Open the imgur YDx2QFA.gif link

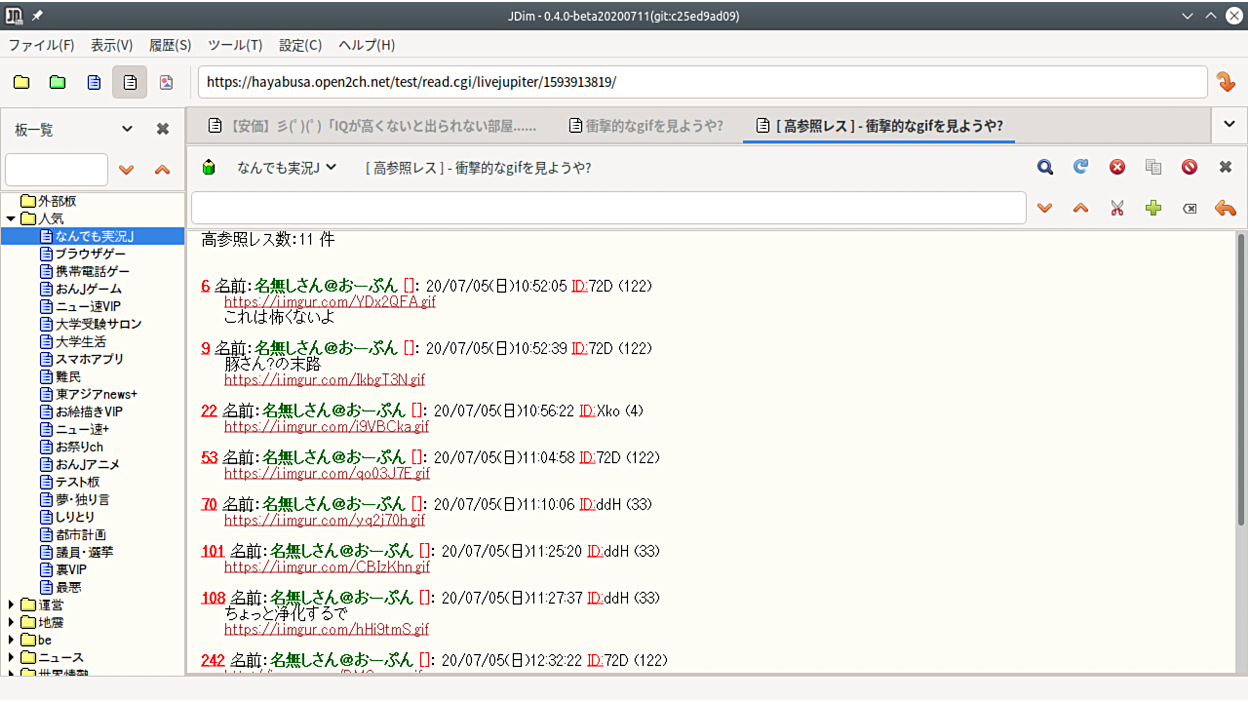[x=330, y=301]
